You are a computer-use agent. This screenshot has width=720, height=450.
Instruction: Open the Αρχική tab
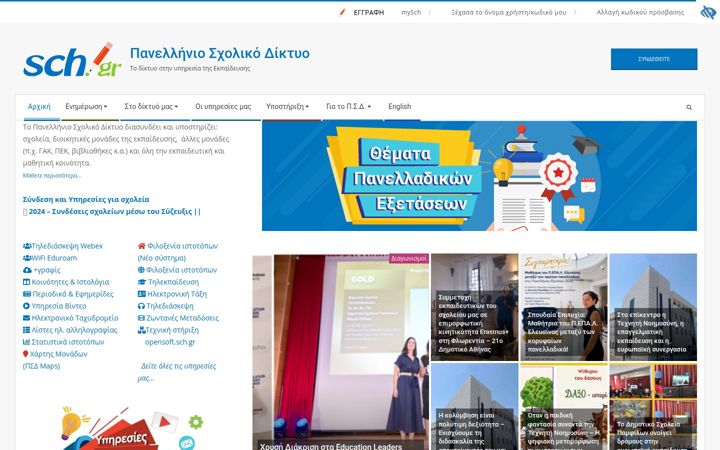(x=39, y=107)
